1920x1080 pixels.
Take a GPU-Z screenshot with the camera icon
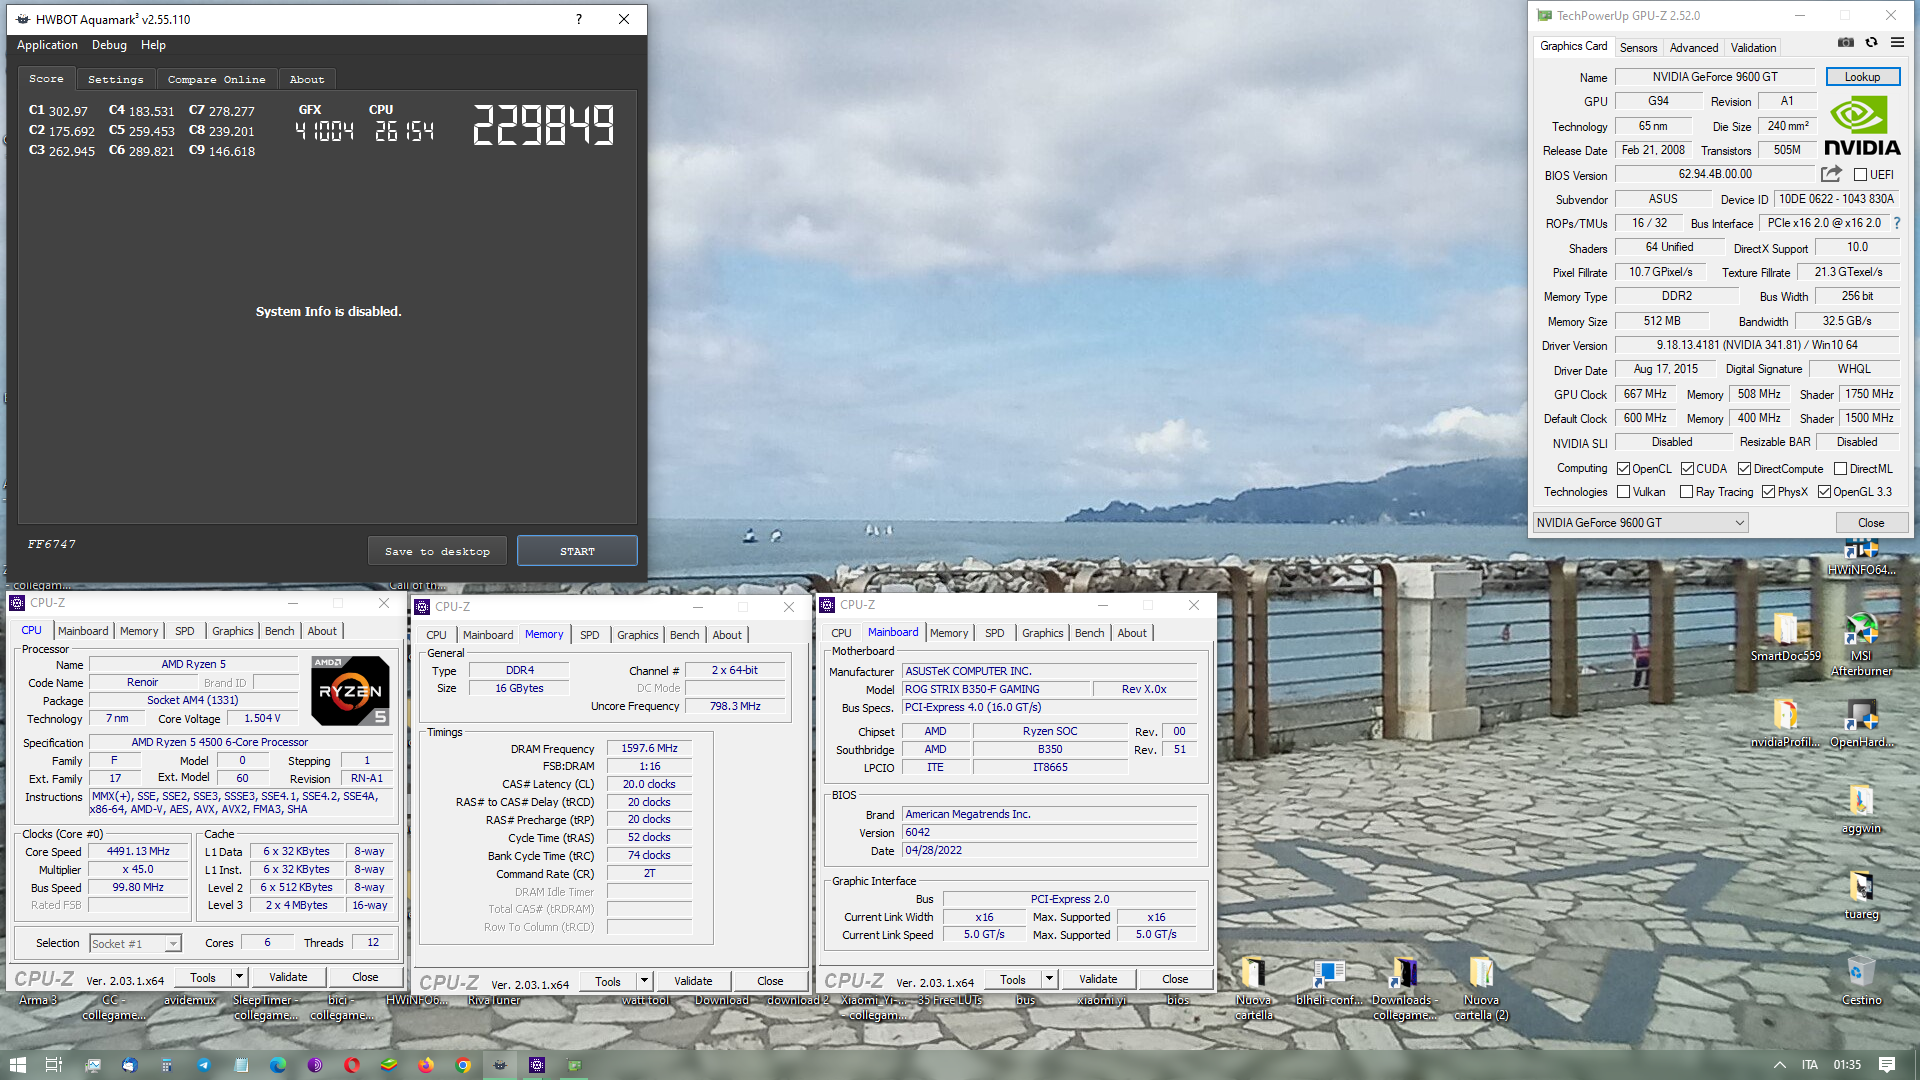click(x=1846, y=43)
